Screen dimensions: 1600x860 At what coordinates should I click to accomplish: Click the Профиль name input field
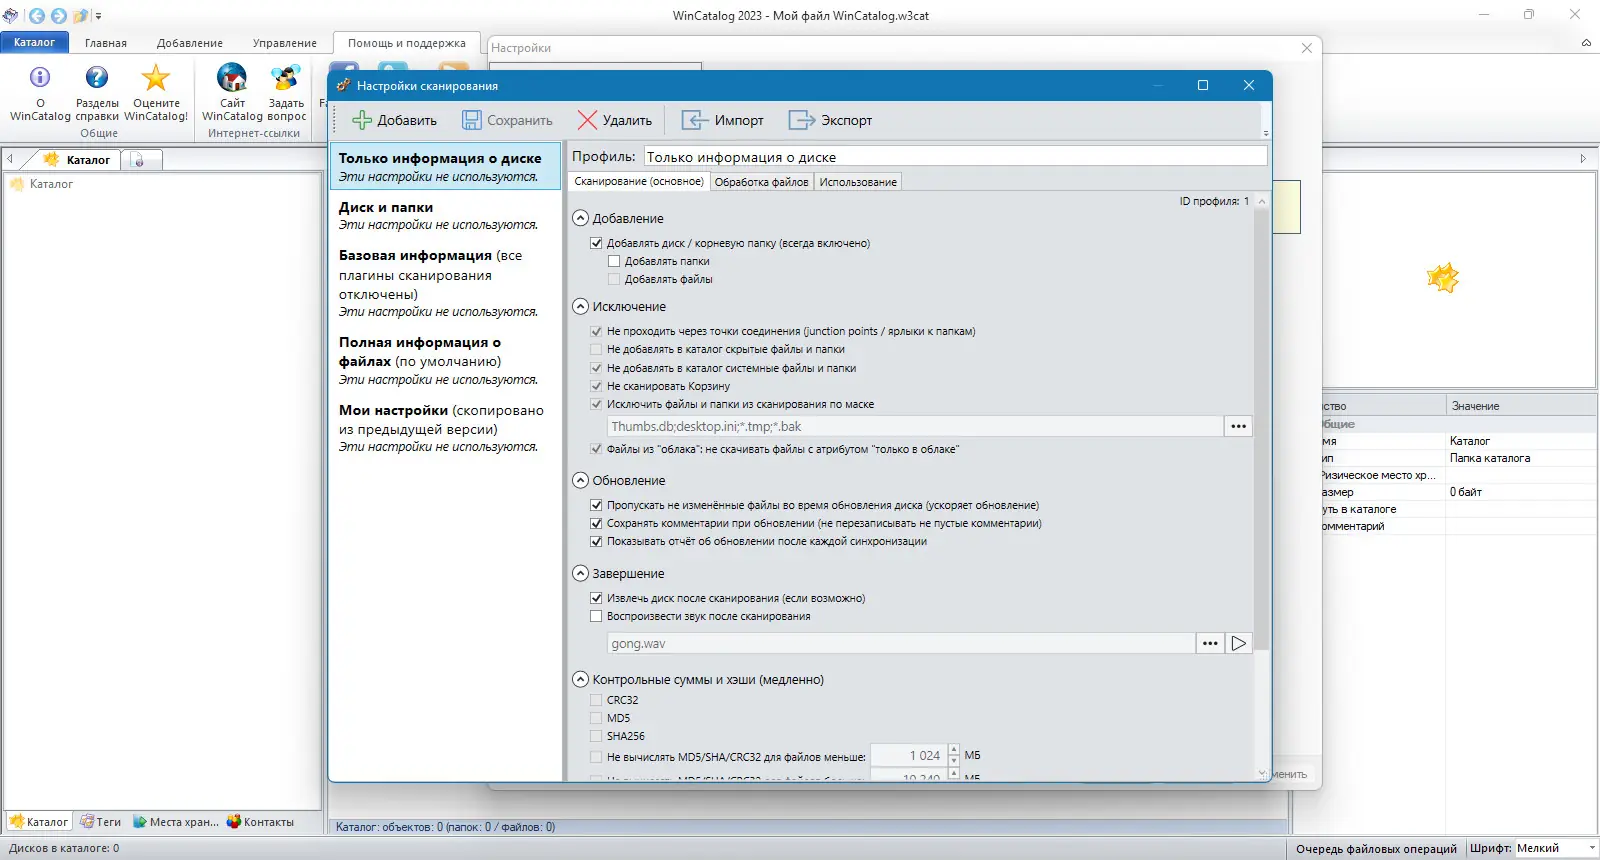pyautogui.click(x=955, y=157)
